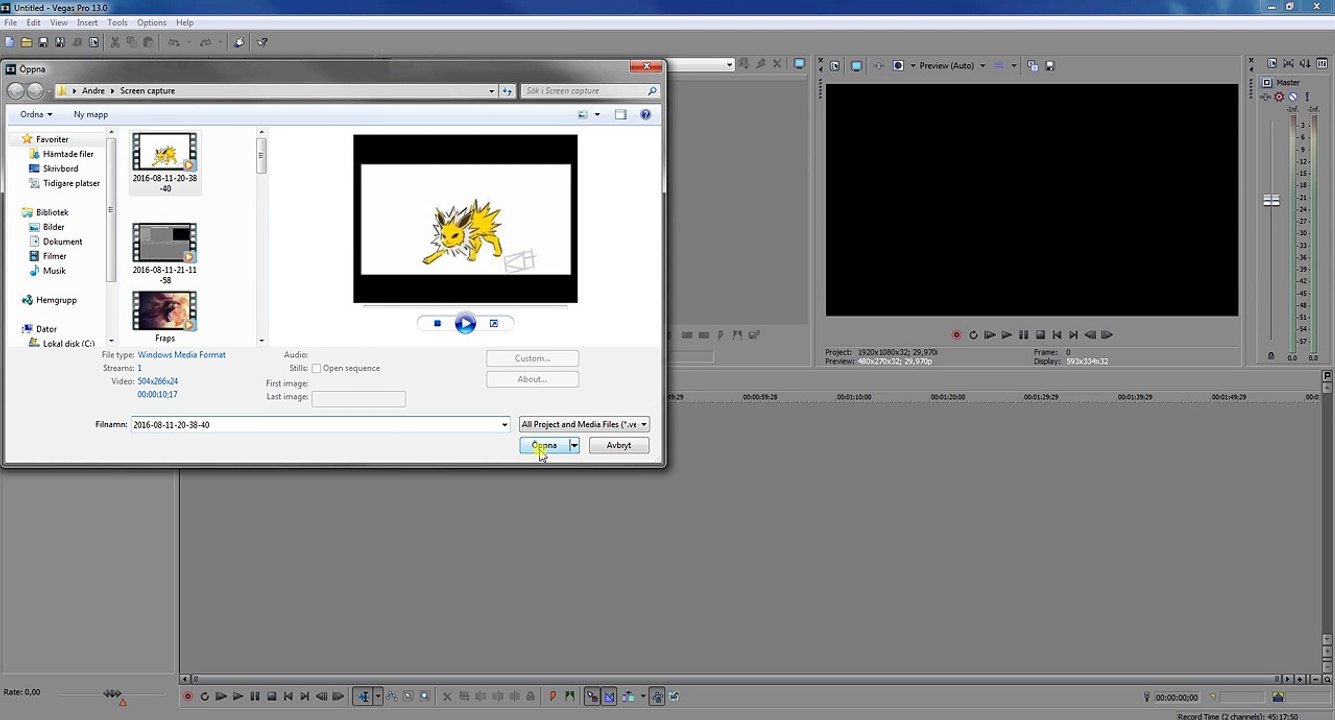Toggle loop playback on timeline transport bar
Screen dimensions: 1335x720
coord(204,696)
